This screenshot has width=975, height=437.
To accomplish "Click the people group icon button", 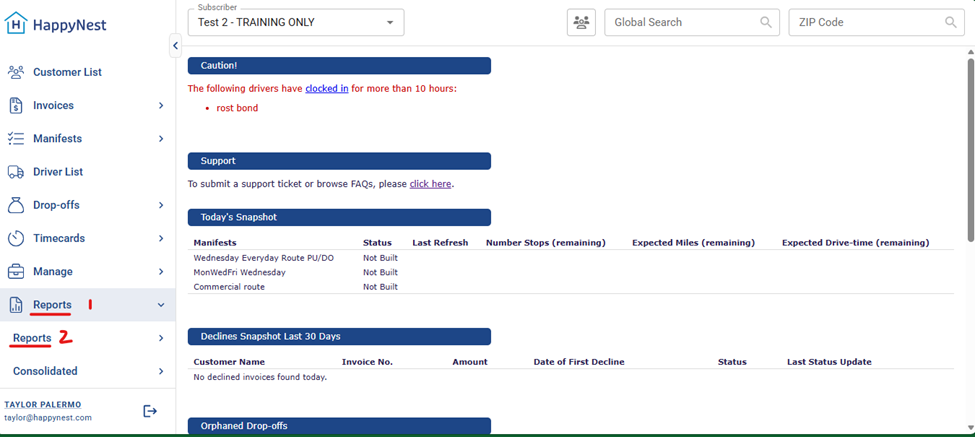I will (581, 22).
